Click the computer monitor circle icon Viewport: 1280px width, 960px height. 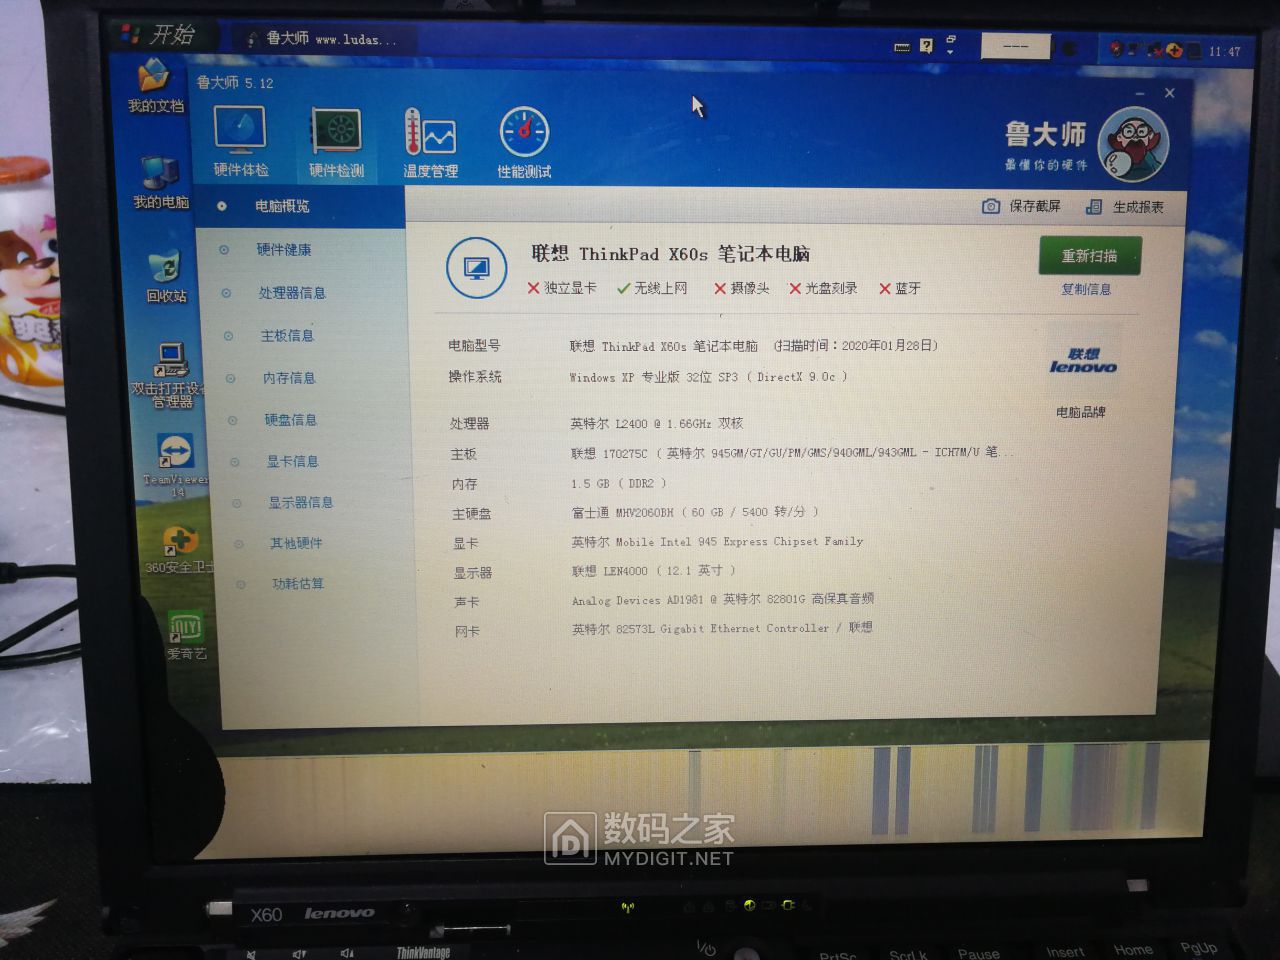[476, 268]
